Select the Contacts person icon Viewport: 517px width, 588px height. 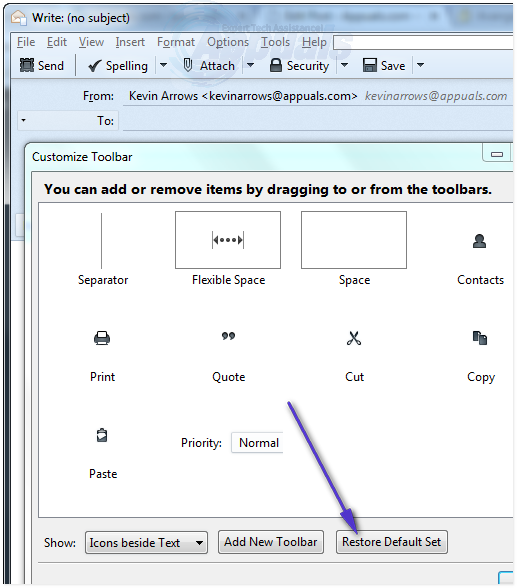click(x=480, y=241)
